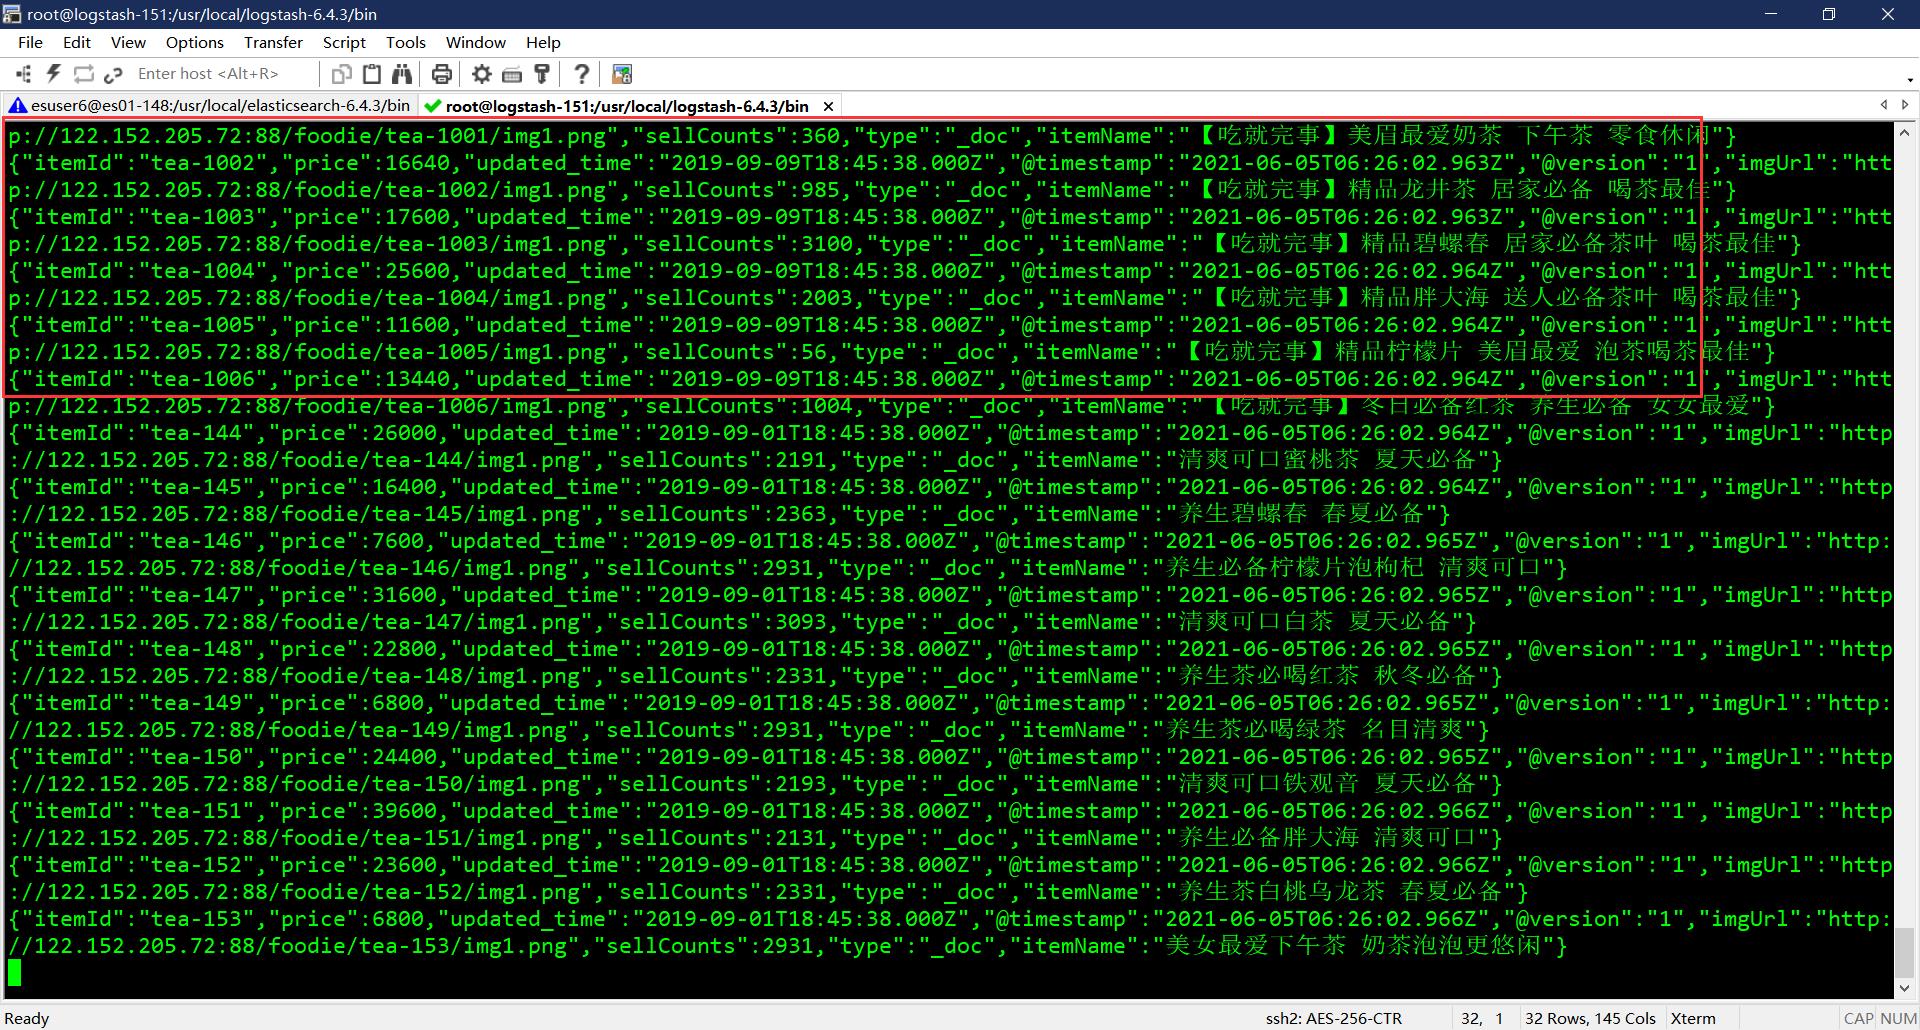
Task: Open Session Options gear icon
Action: click(482, 74)
